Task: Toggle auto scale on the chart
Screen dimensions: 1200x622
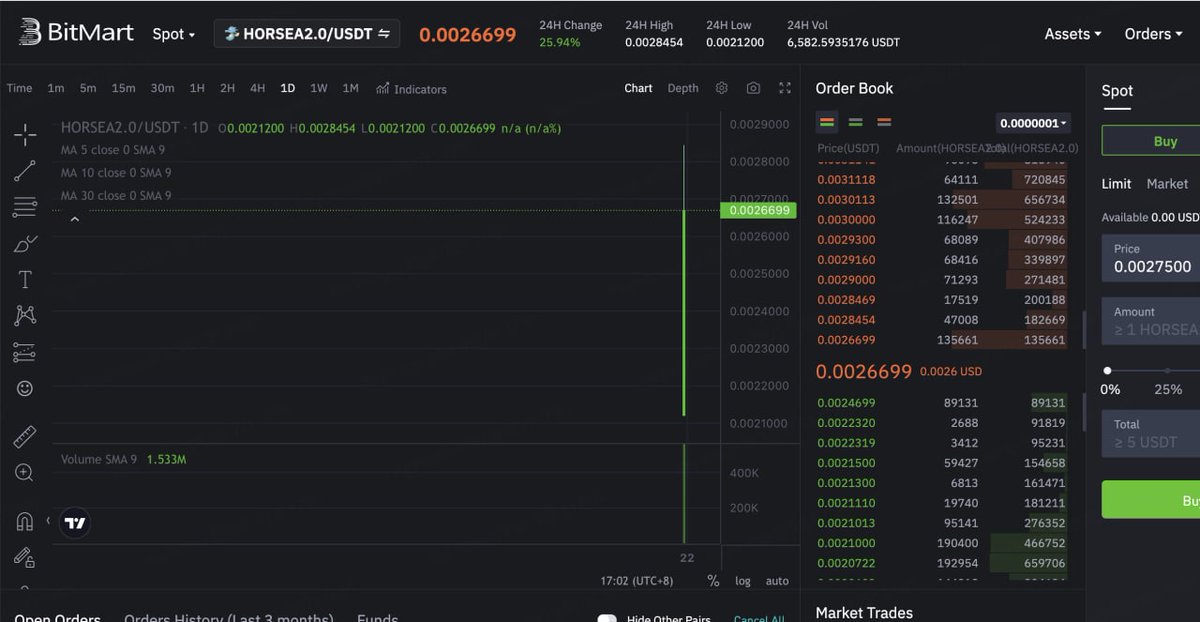Action: tap(777, 581)
